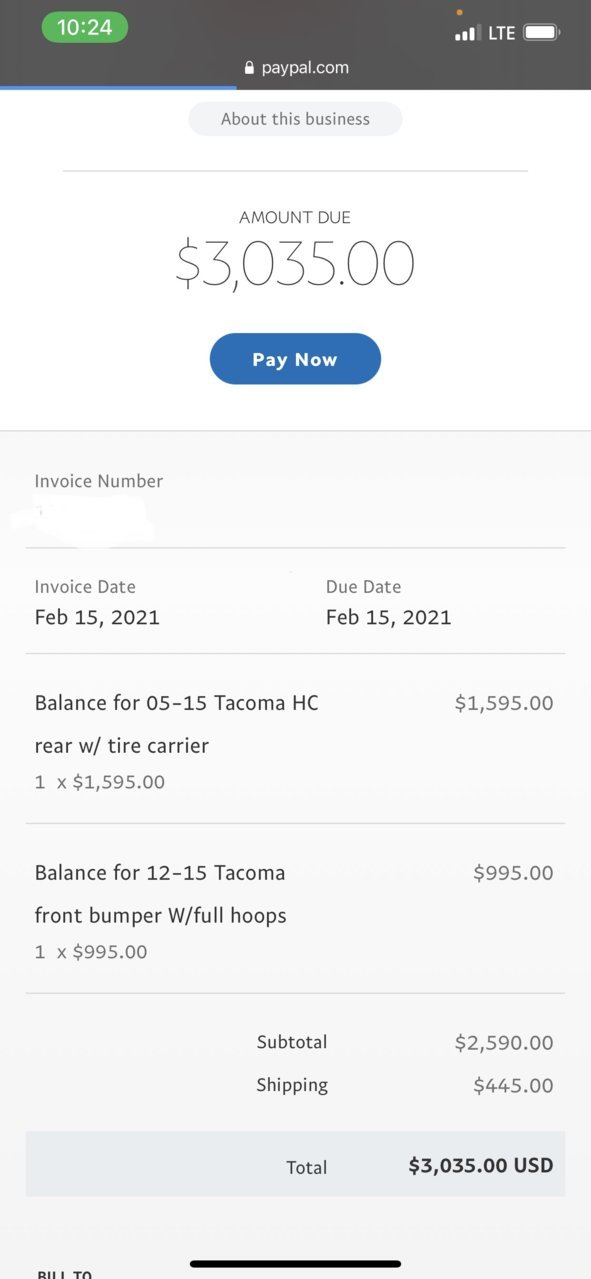The image size is (591, 1279).
Task: Tap the cellular signal bars icon
Action: click(x=466, y=34)
